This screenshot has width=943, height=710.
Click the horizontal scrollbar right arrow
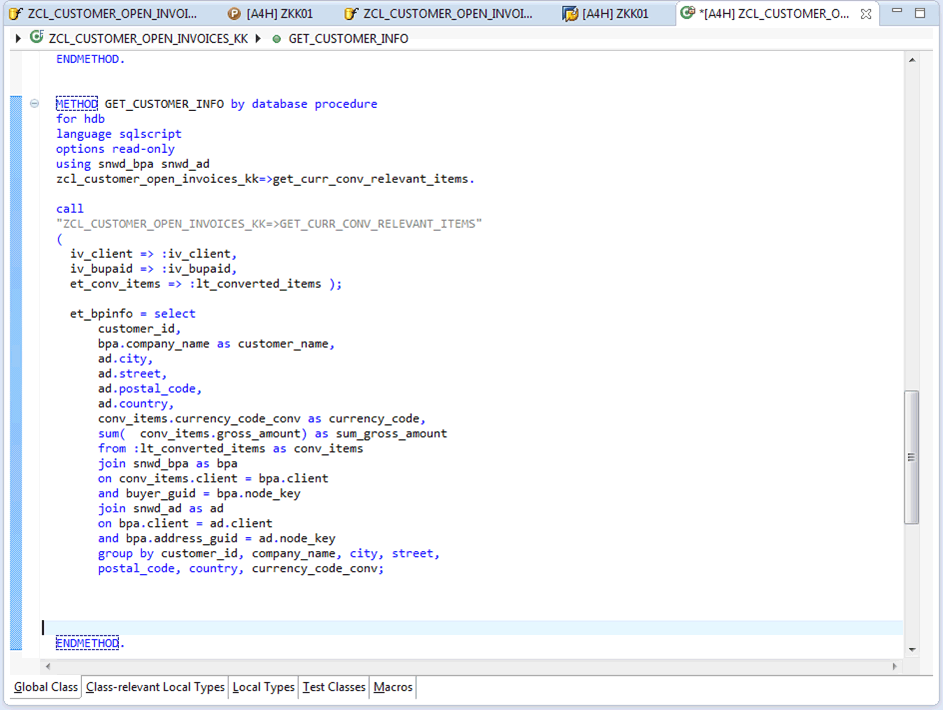(895, 665)
